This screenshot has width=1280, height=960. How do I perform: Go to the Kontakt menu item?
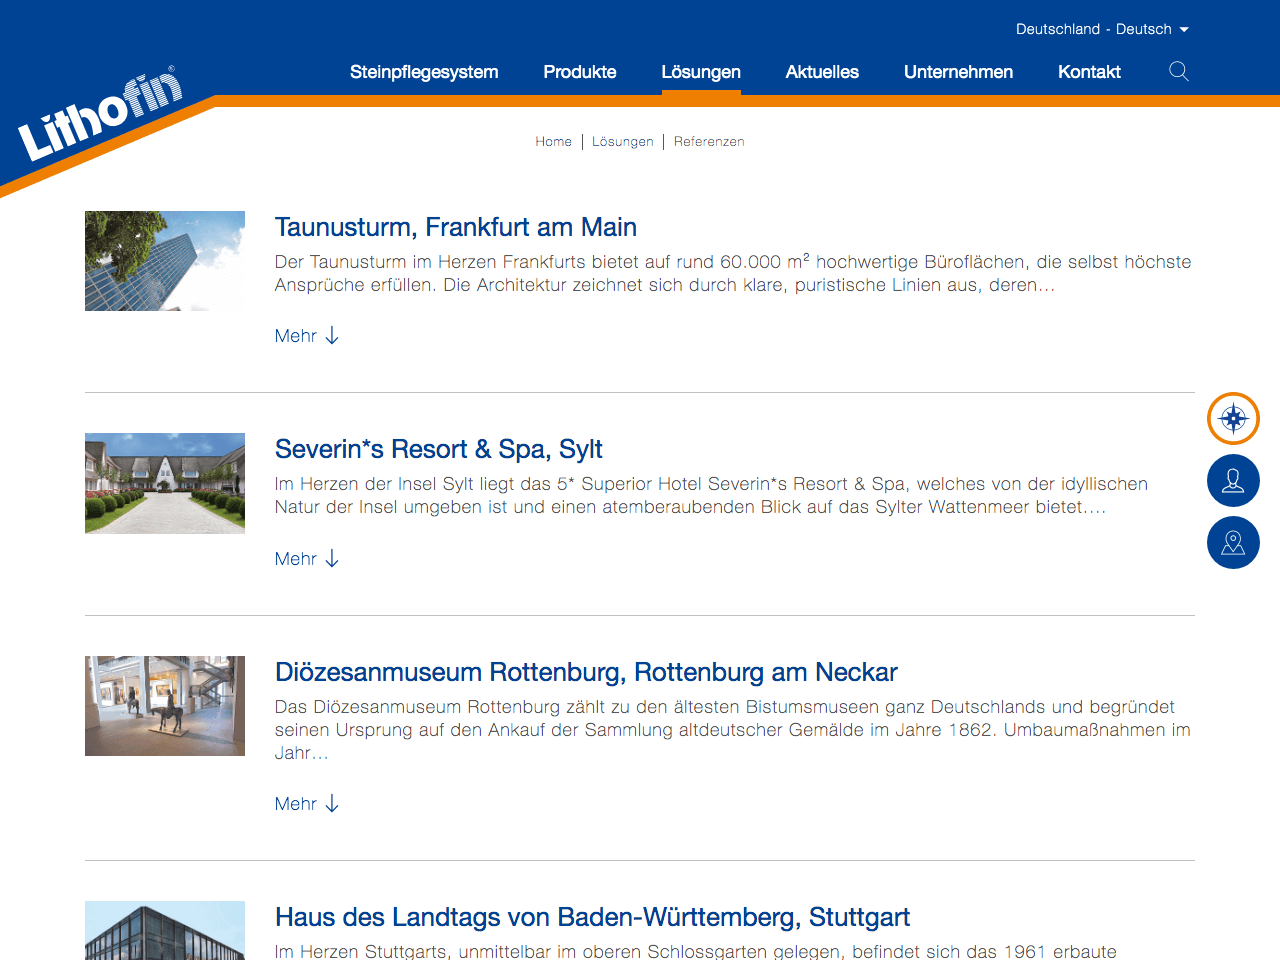coord(1089,72)
